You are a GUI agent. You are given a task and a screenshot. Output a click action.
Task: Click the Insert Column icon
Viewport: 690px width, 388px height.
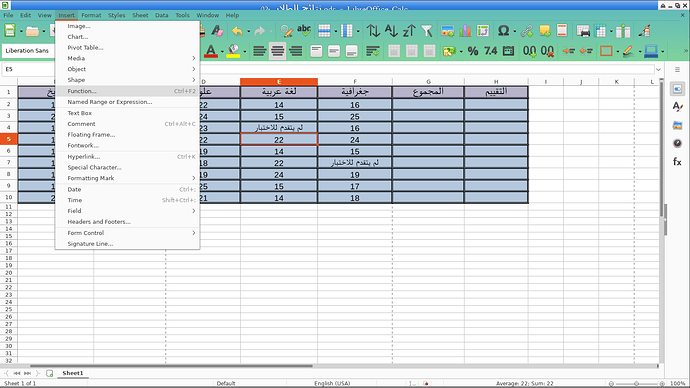point(347,31)
